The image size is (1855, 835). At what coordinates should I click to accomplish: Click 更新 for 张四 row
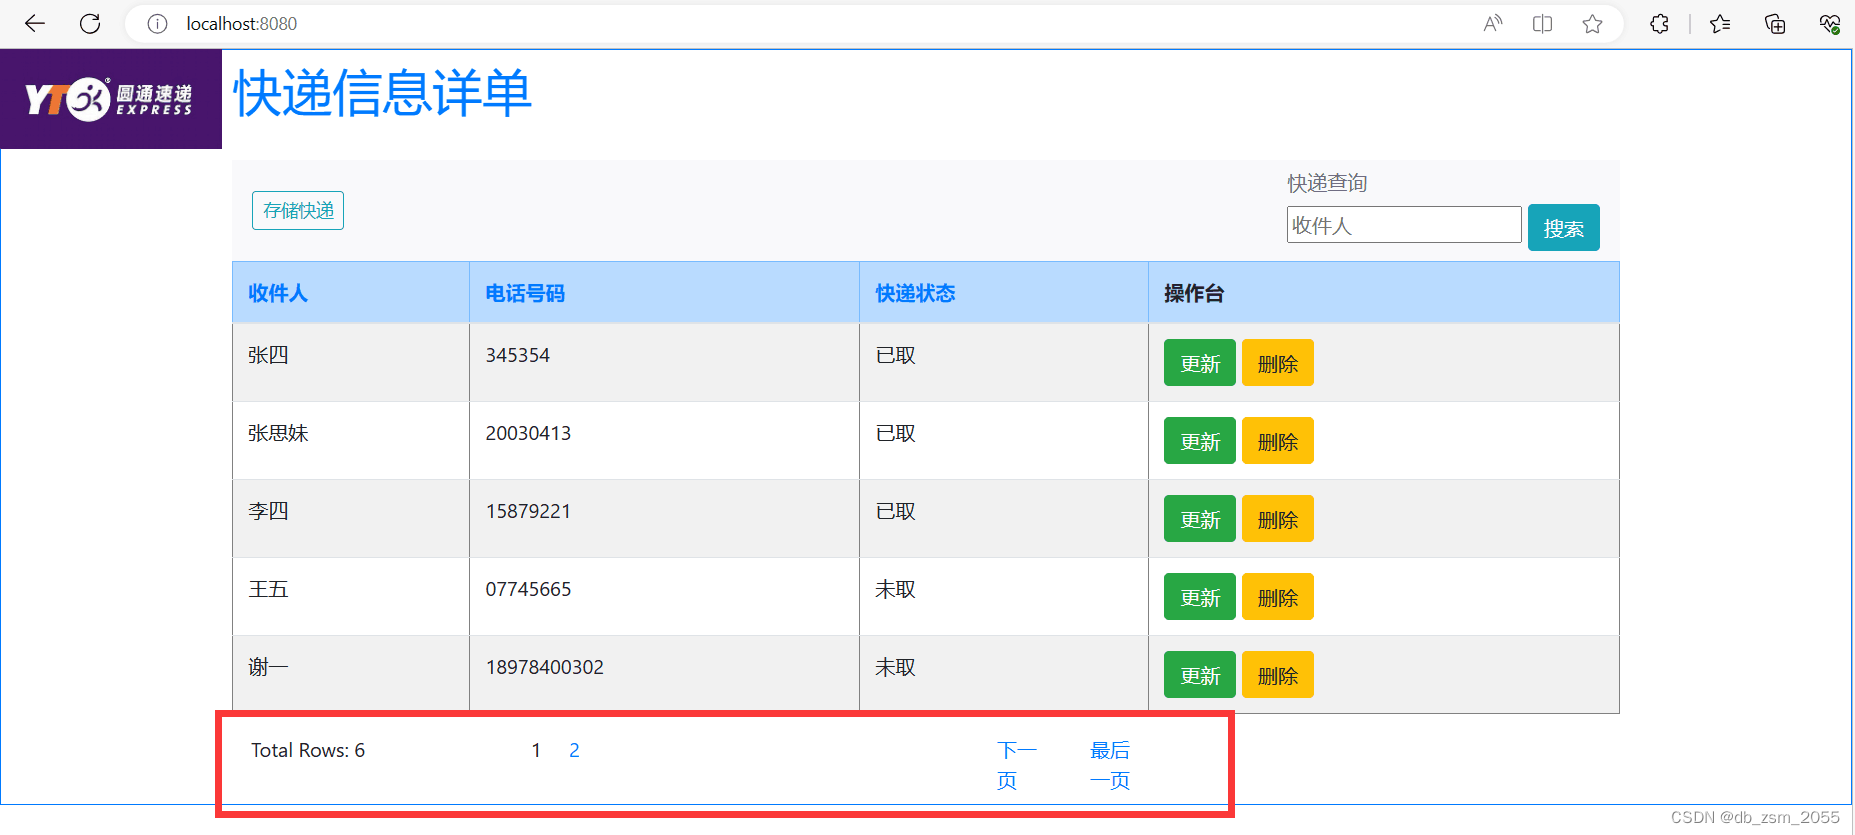(1200, 363)
